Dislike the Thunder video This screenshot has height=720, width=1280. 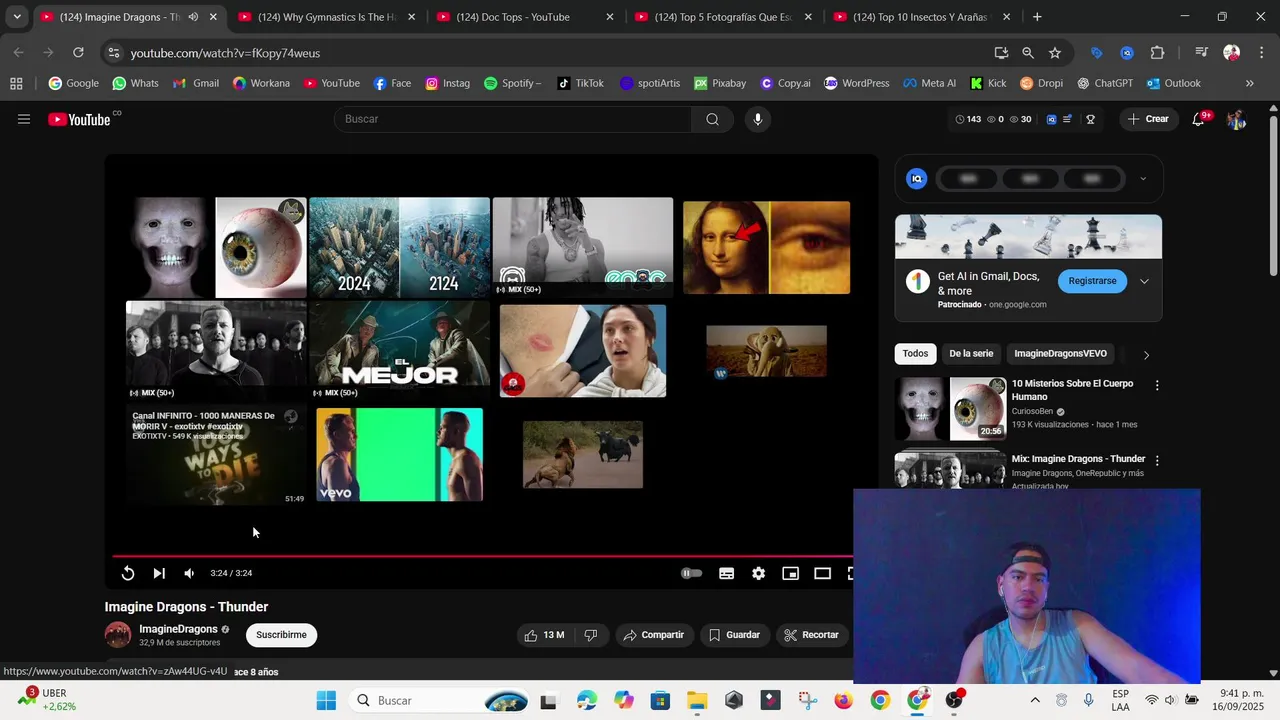(591, 635)
